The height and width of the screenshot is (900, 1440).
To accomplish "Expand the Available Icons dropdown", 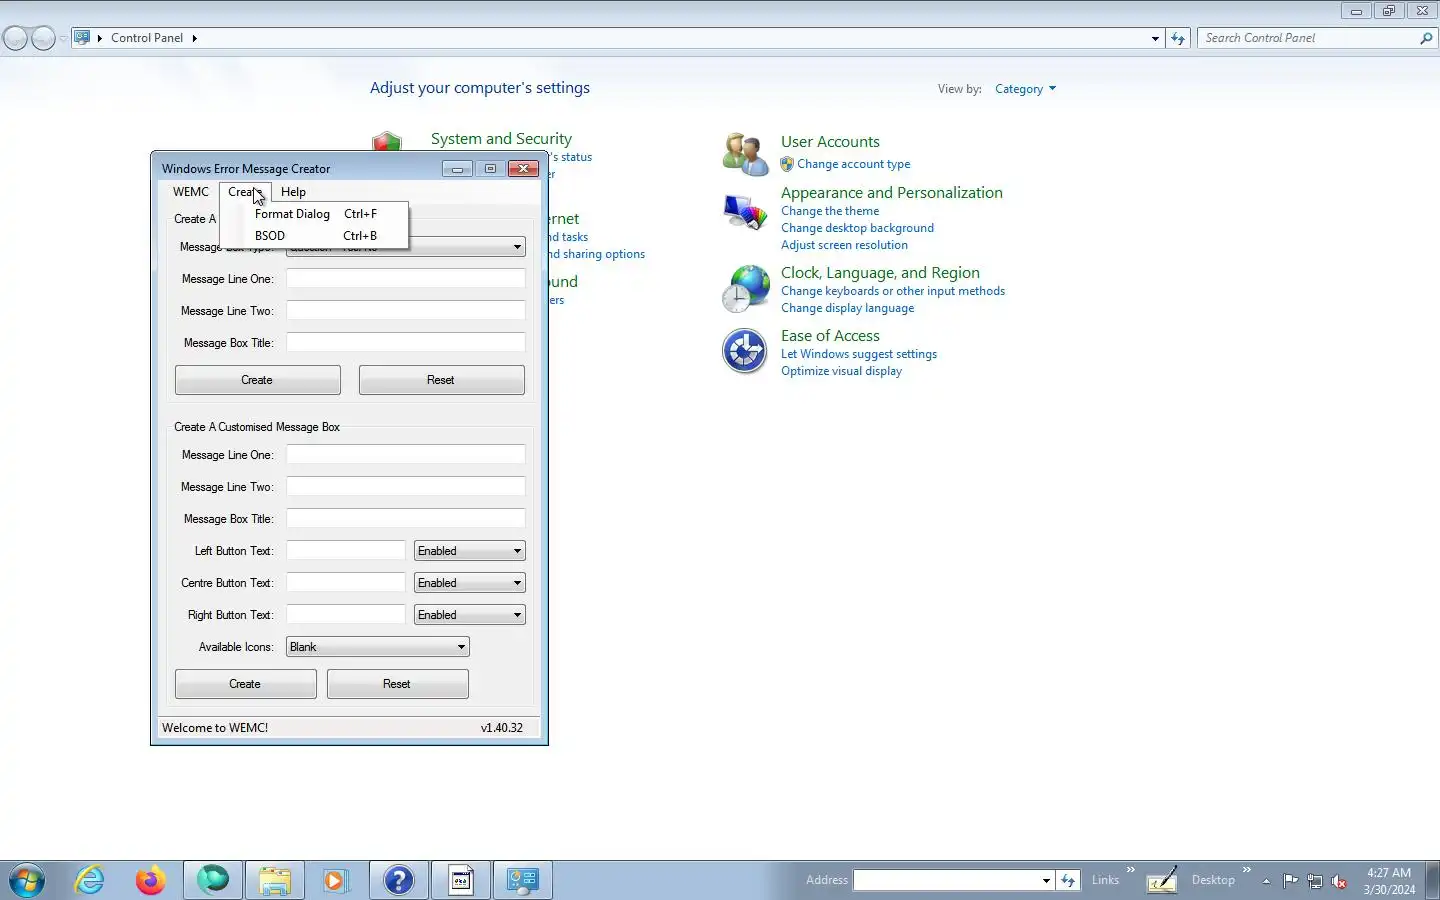I will [x=378, y=647].
